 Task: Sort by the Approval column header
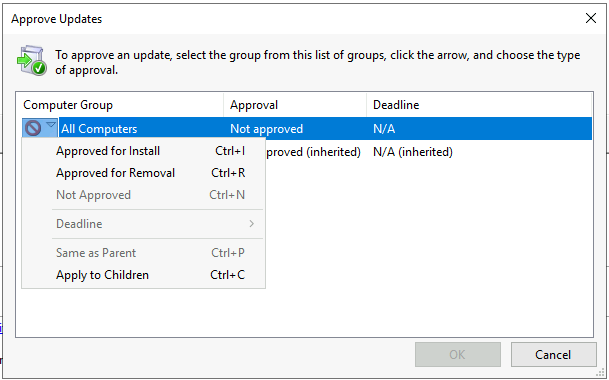(x=295, y=105)
